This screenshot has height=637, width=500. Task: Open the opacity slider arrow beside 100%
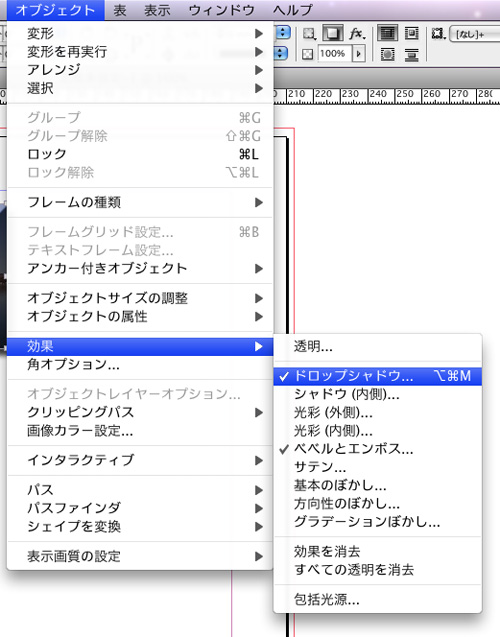358,54
